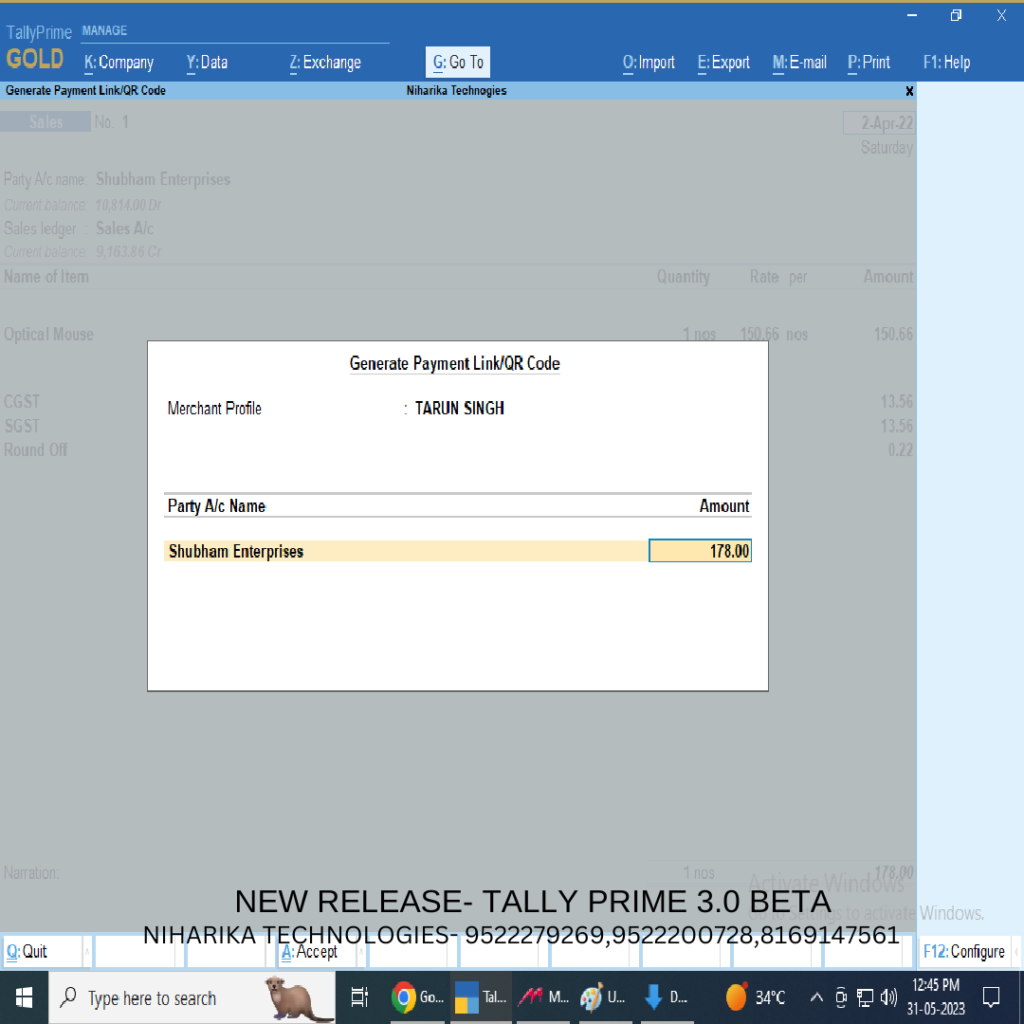1024x1024 pixels.
Task: Click the Amount column header in dialog
Action: point(724,506)
